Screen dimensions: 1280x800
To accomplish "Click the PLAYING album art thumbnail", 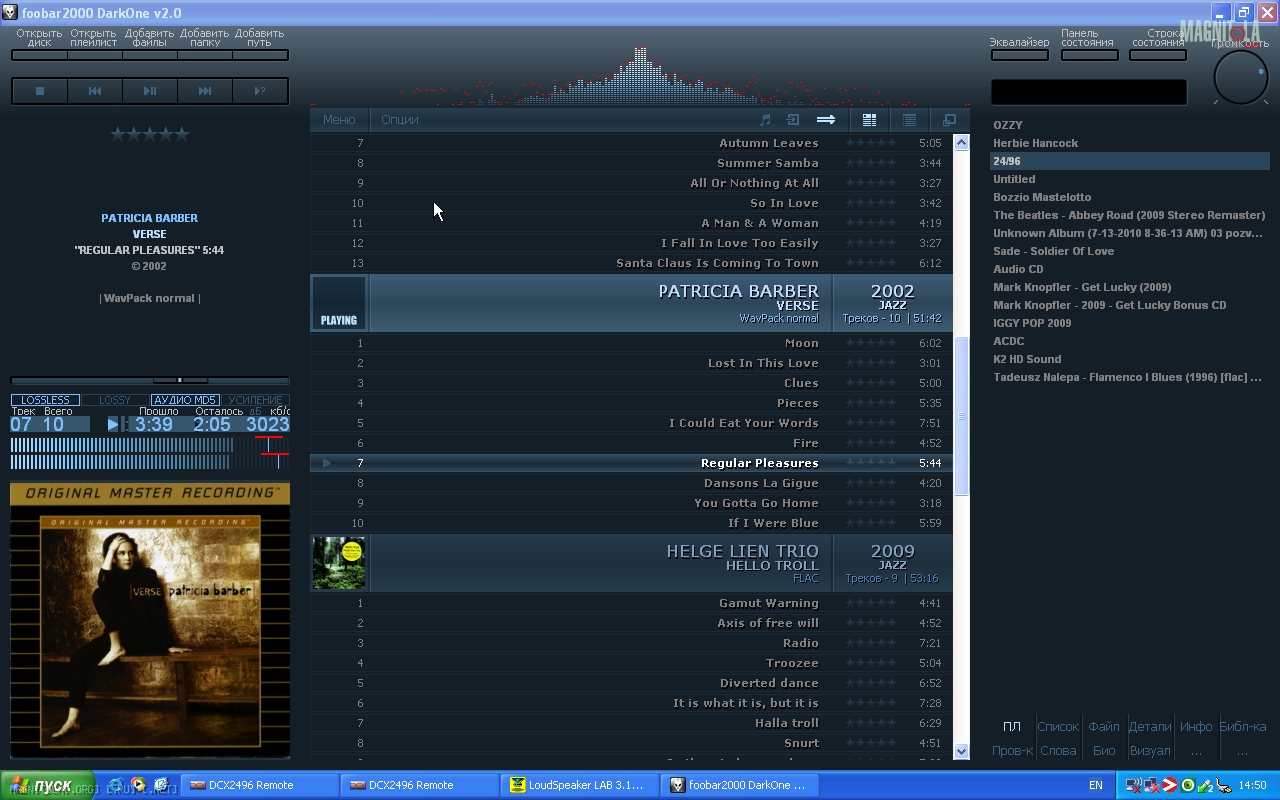I will point(339,303).
